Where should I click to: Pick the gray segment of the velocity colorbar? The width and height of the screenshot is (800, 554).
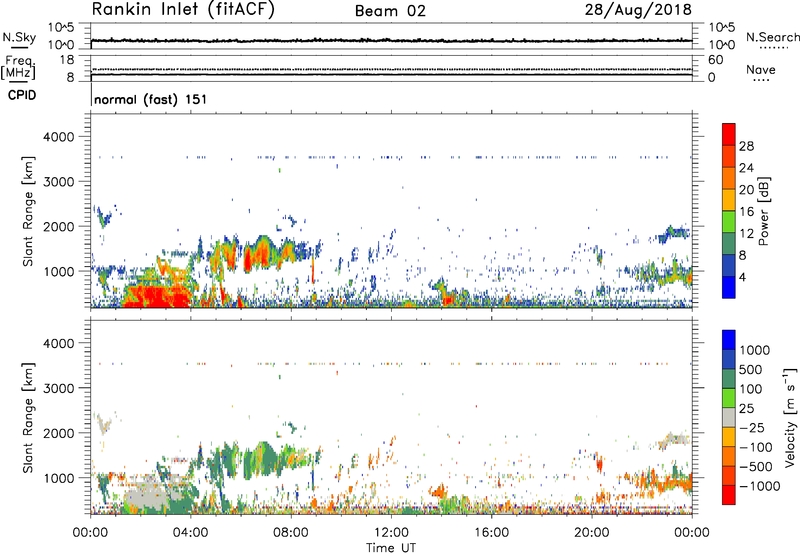tap(729, 417)
